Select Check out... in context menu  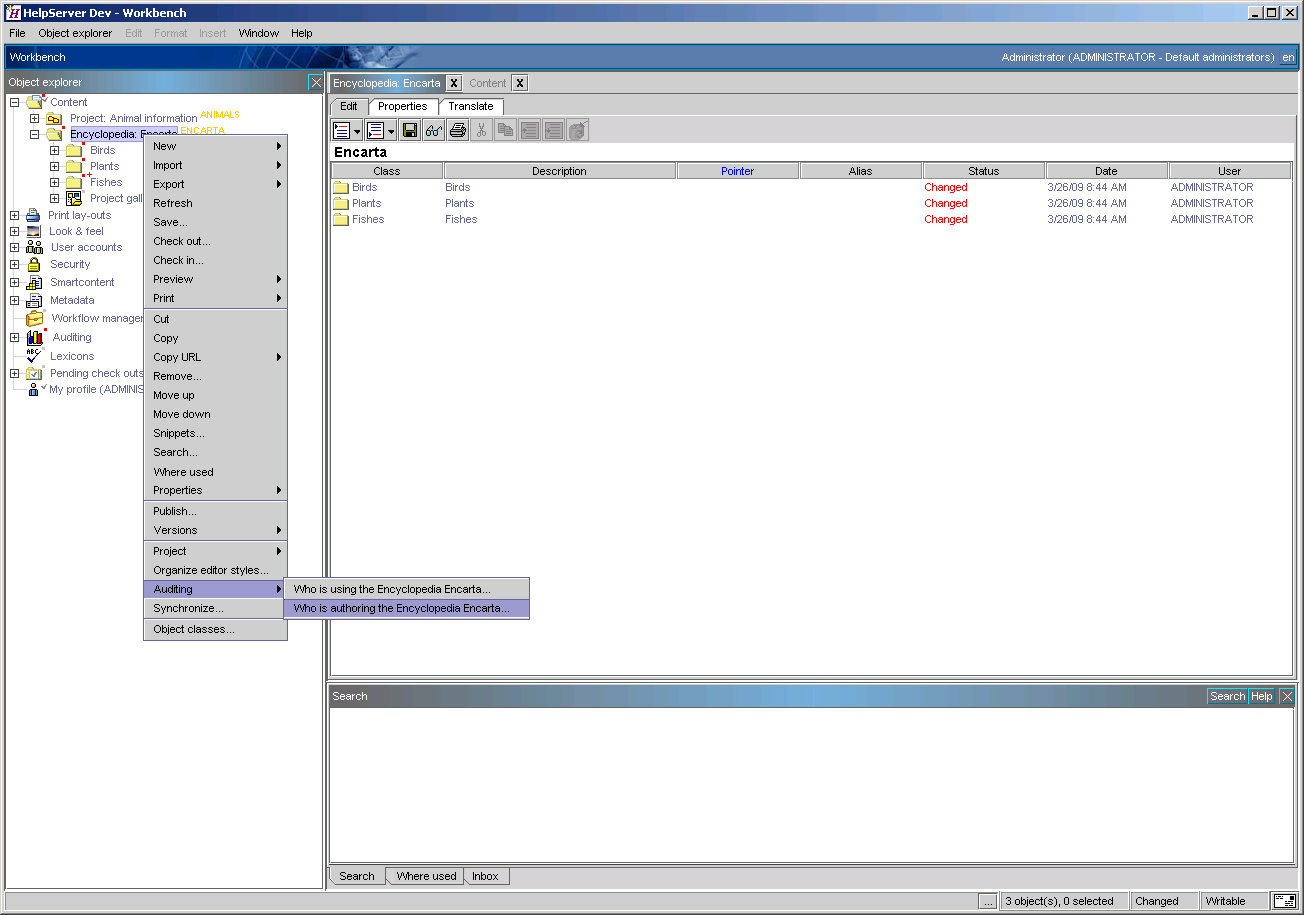pyautogui.click(x=215, y=241)
